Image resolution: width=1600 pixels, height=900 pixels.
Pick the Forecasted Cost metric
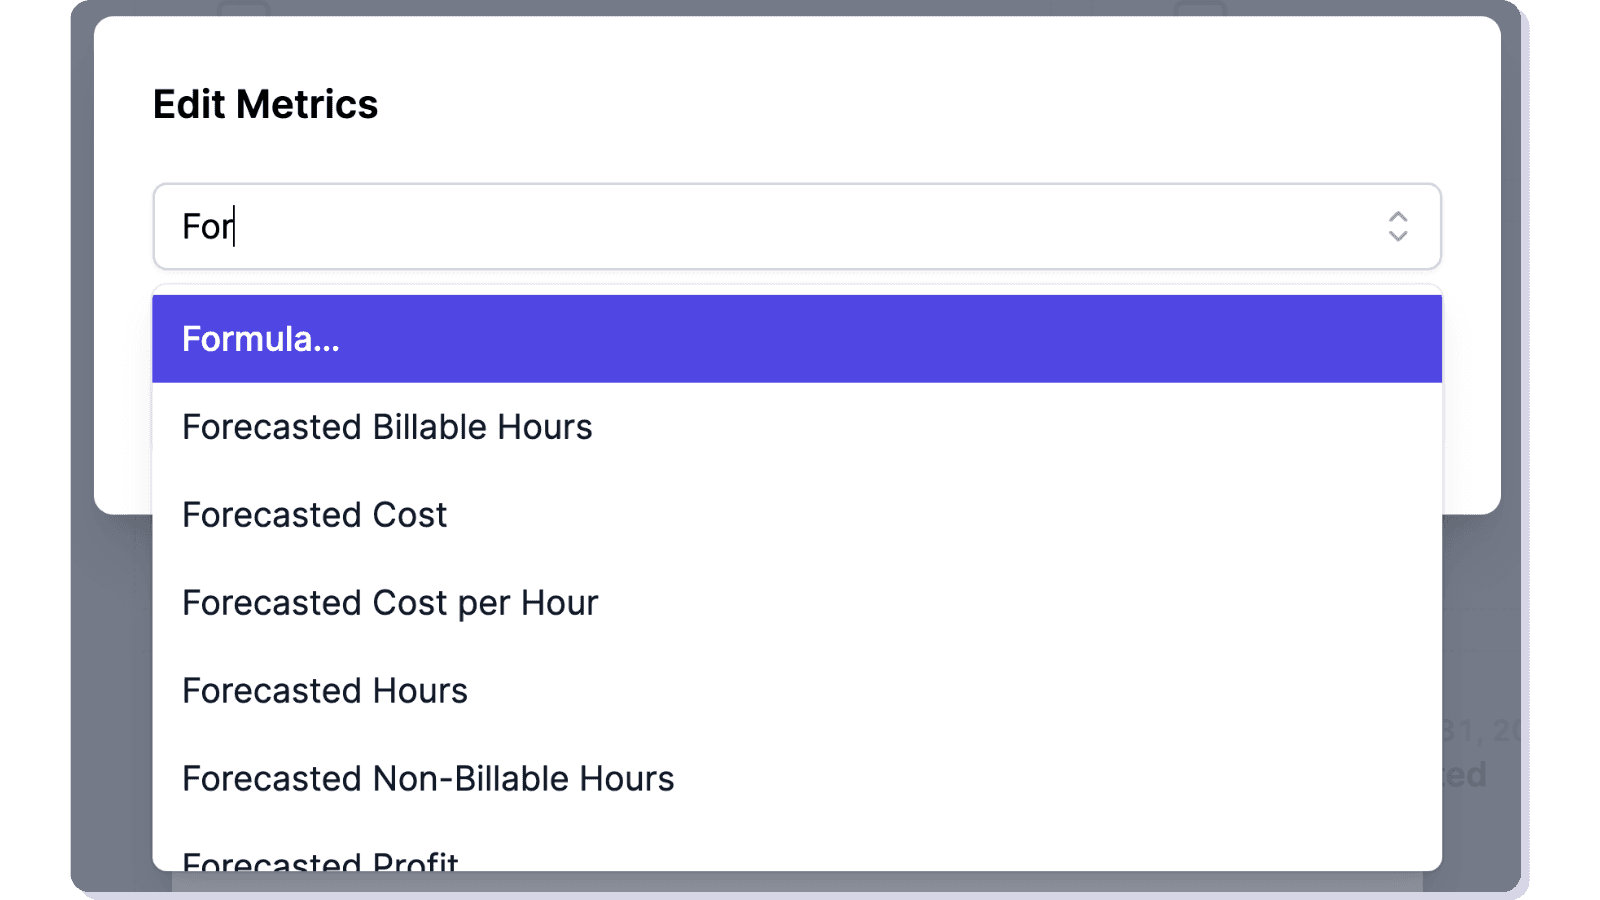coord(314,516)
